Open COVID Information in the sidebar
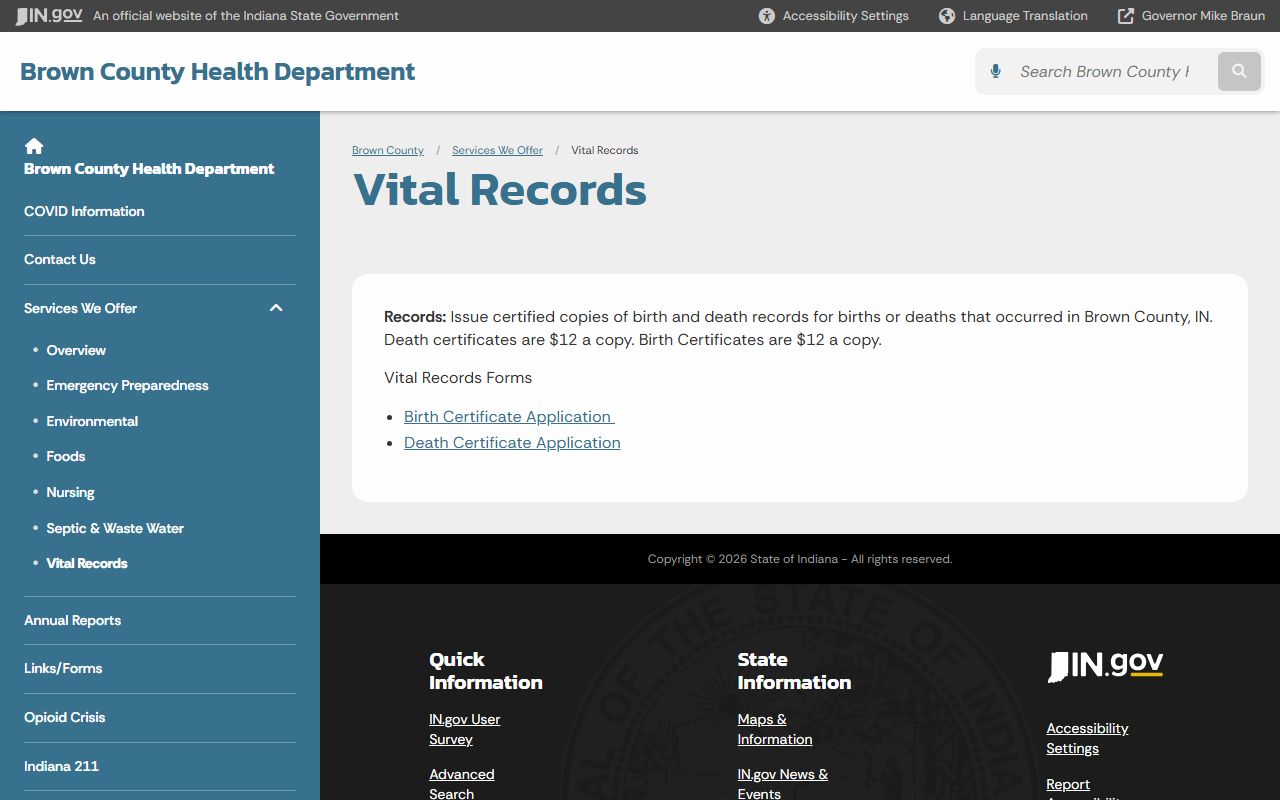 [x=84, y=211]
